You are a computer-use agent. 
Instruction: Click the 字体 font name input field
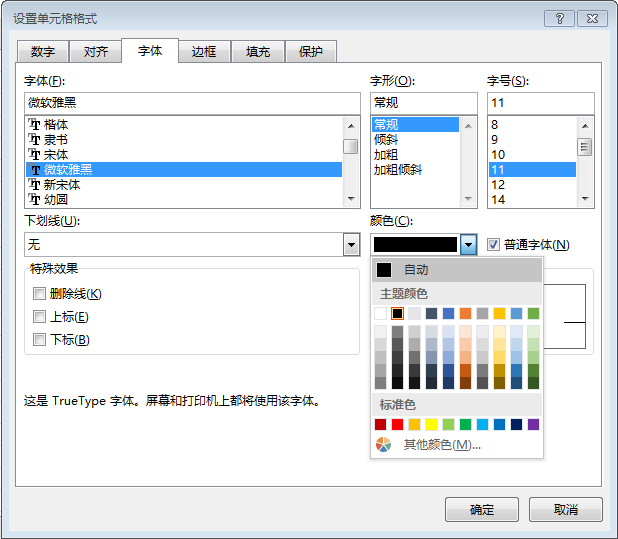point(192,103)
